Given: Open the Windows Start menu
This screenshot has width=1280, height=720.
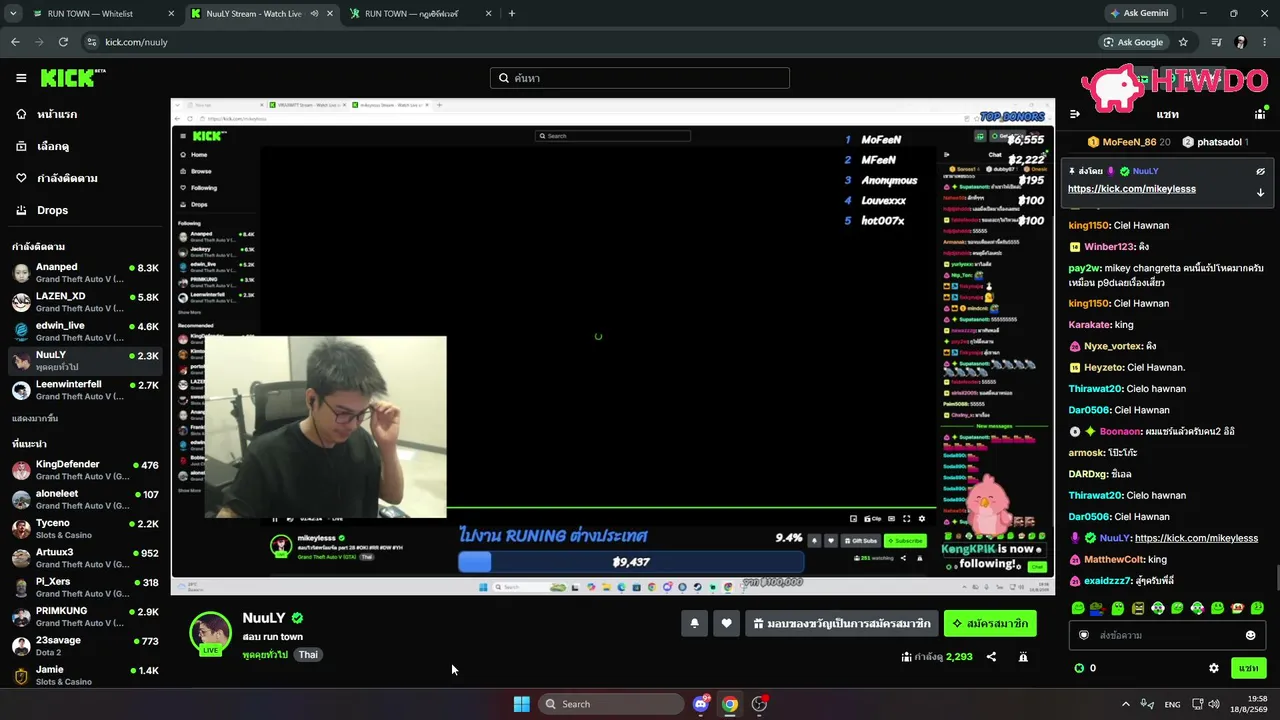Looking at the screenshot, I should [x=521, y=704].
